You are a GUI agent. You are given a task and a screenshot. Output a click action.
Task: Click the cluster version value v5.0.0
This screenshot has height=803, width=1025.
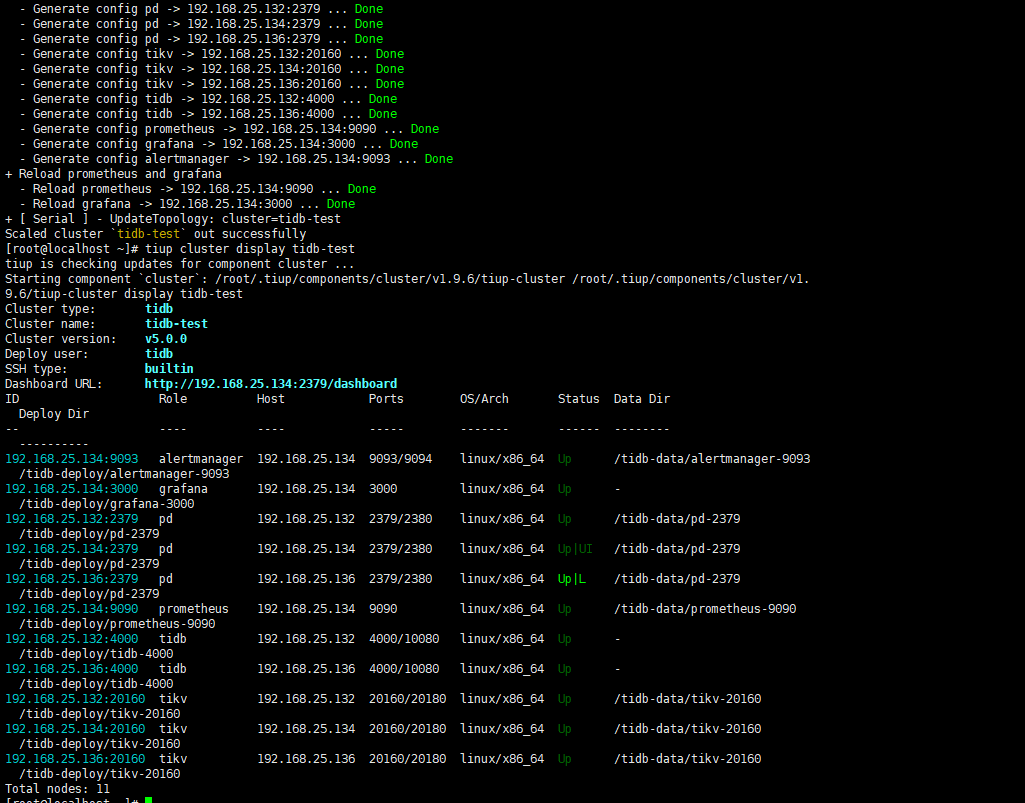click(x=166, y=339)
